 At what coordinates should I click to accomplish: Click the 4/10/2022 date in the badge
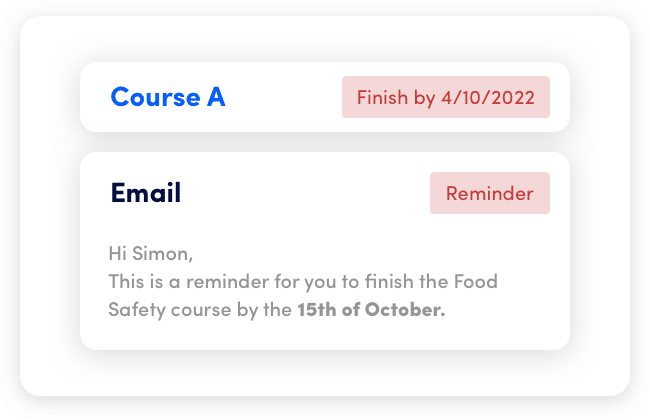488,98
